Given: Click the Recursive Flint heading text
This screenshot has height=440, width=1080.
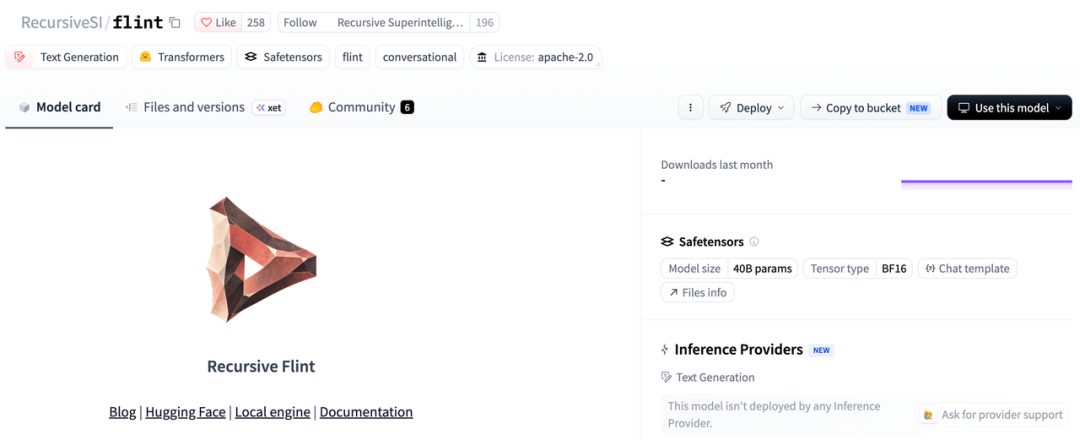Looking at the screenshot, I should pos(261,366).
